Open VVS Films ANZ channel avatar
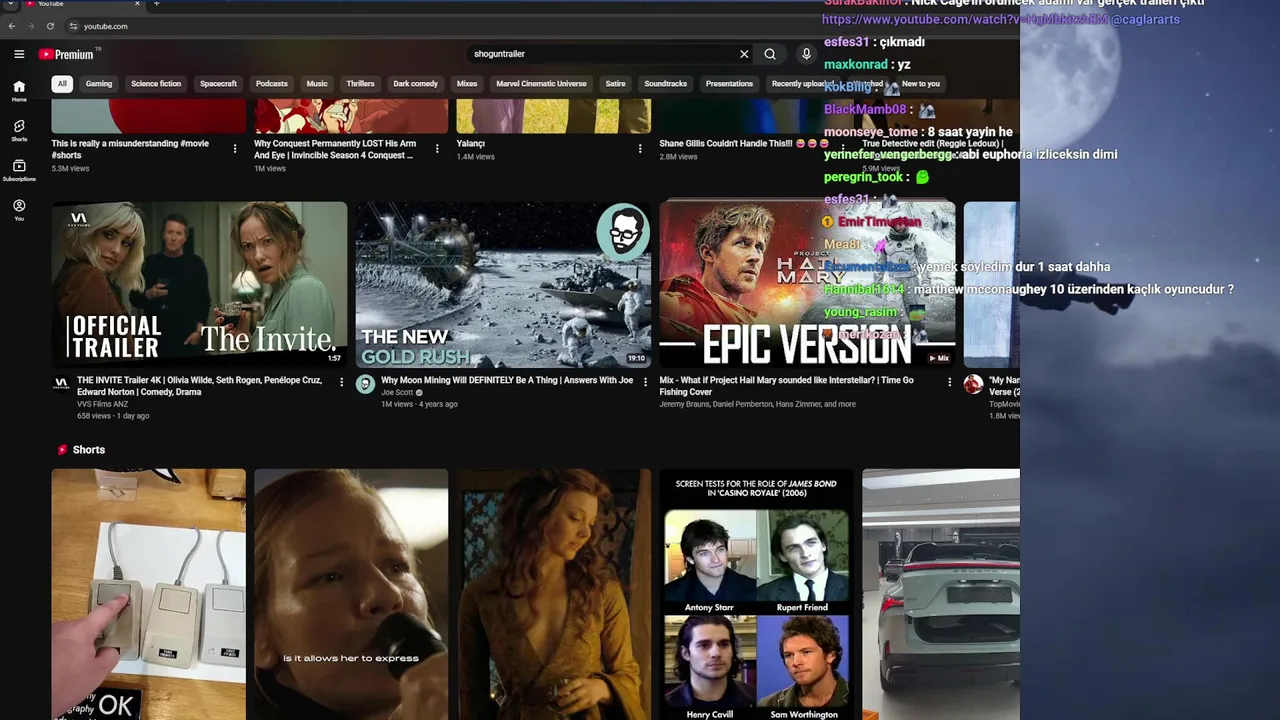The height and width of the screenshot is (720, 1280). tap(61, 384)
